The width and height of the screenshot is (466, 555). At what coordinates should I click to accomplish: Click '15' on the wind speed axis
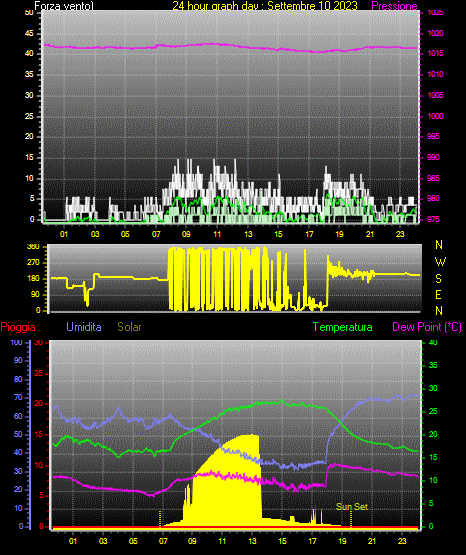click(29, 157)
